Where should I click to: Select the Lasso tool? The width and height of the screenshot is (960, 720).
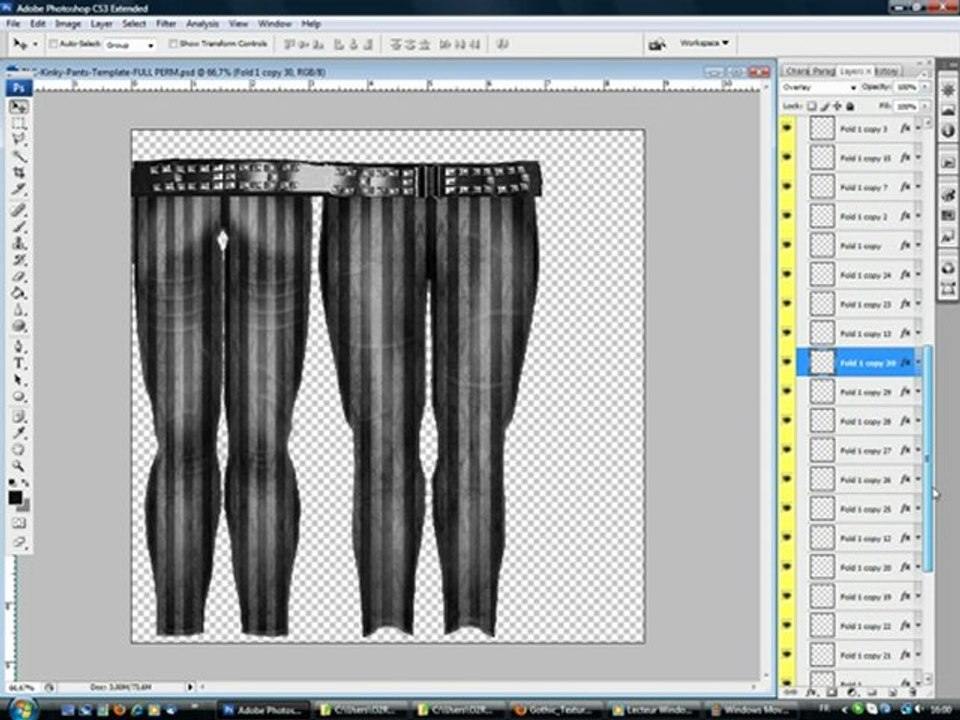click(x=19, y=140)
